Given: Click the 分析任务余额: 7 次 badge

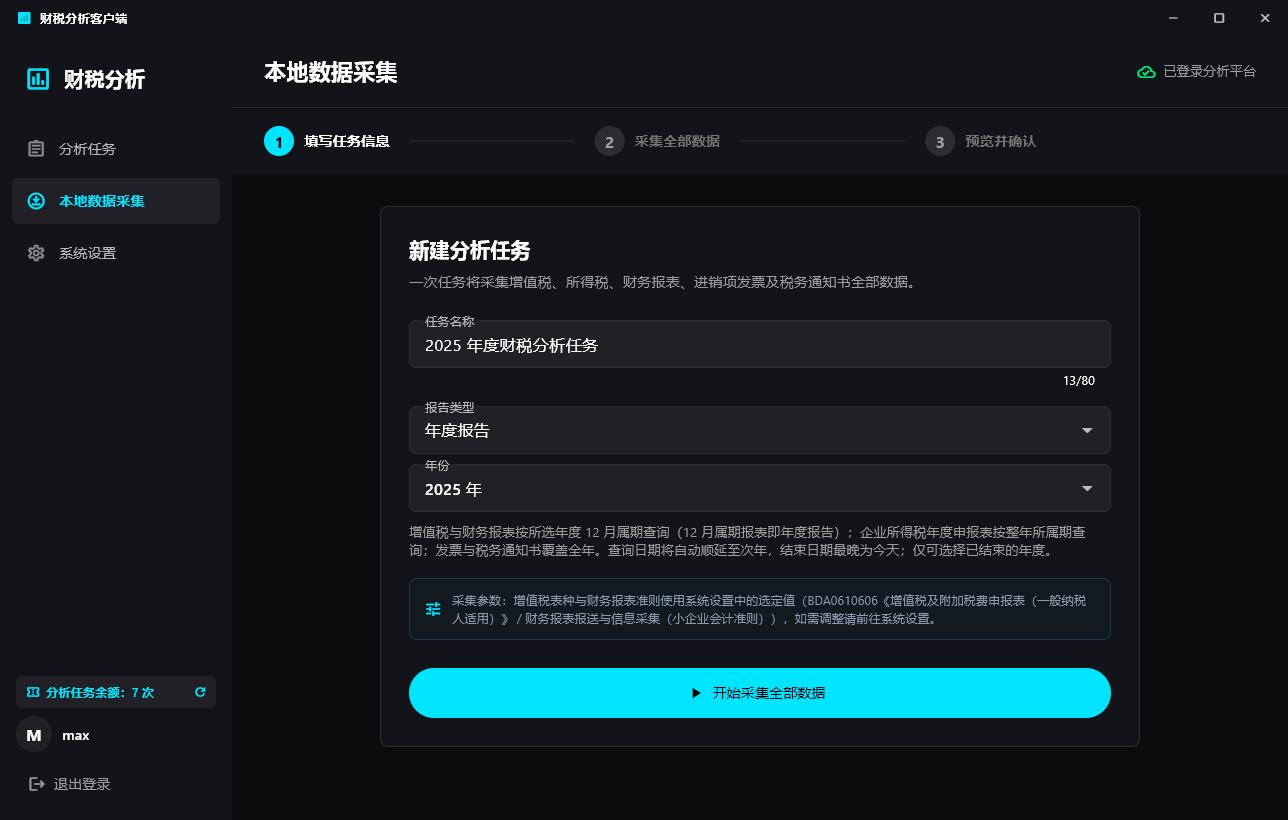Looking at the screenshot, I should pos(116,692).
